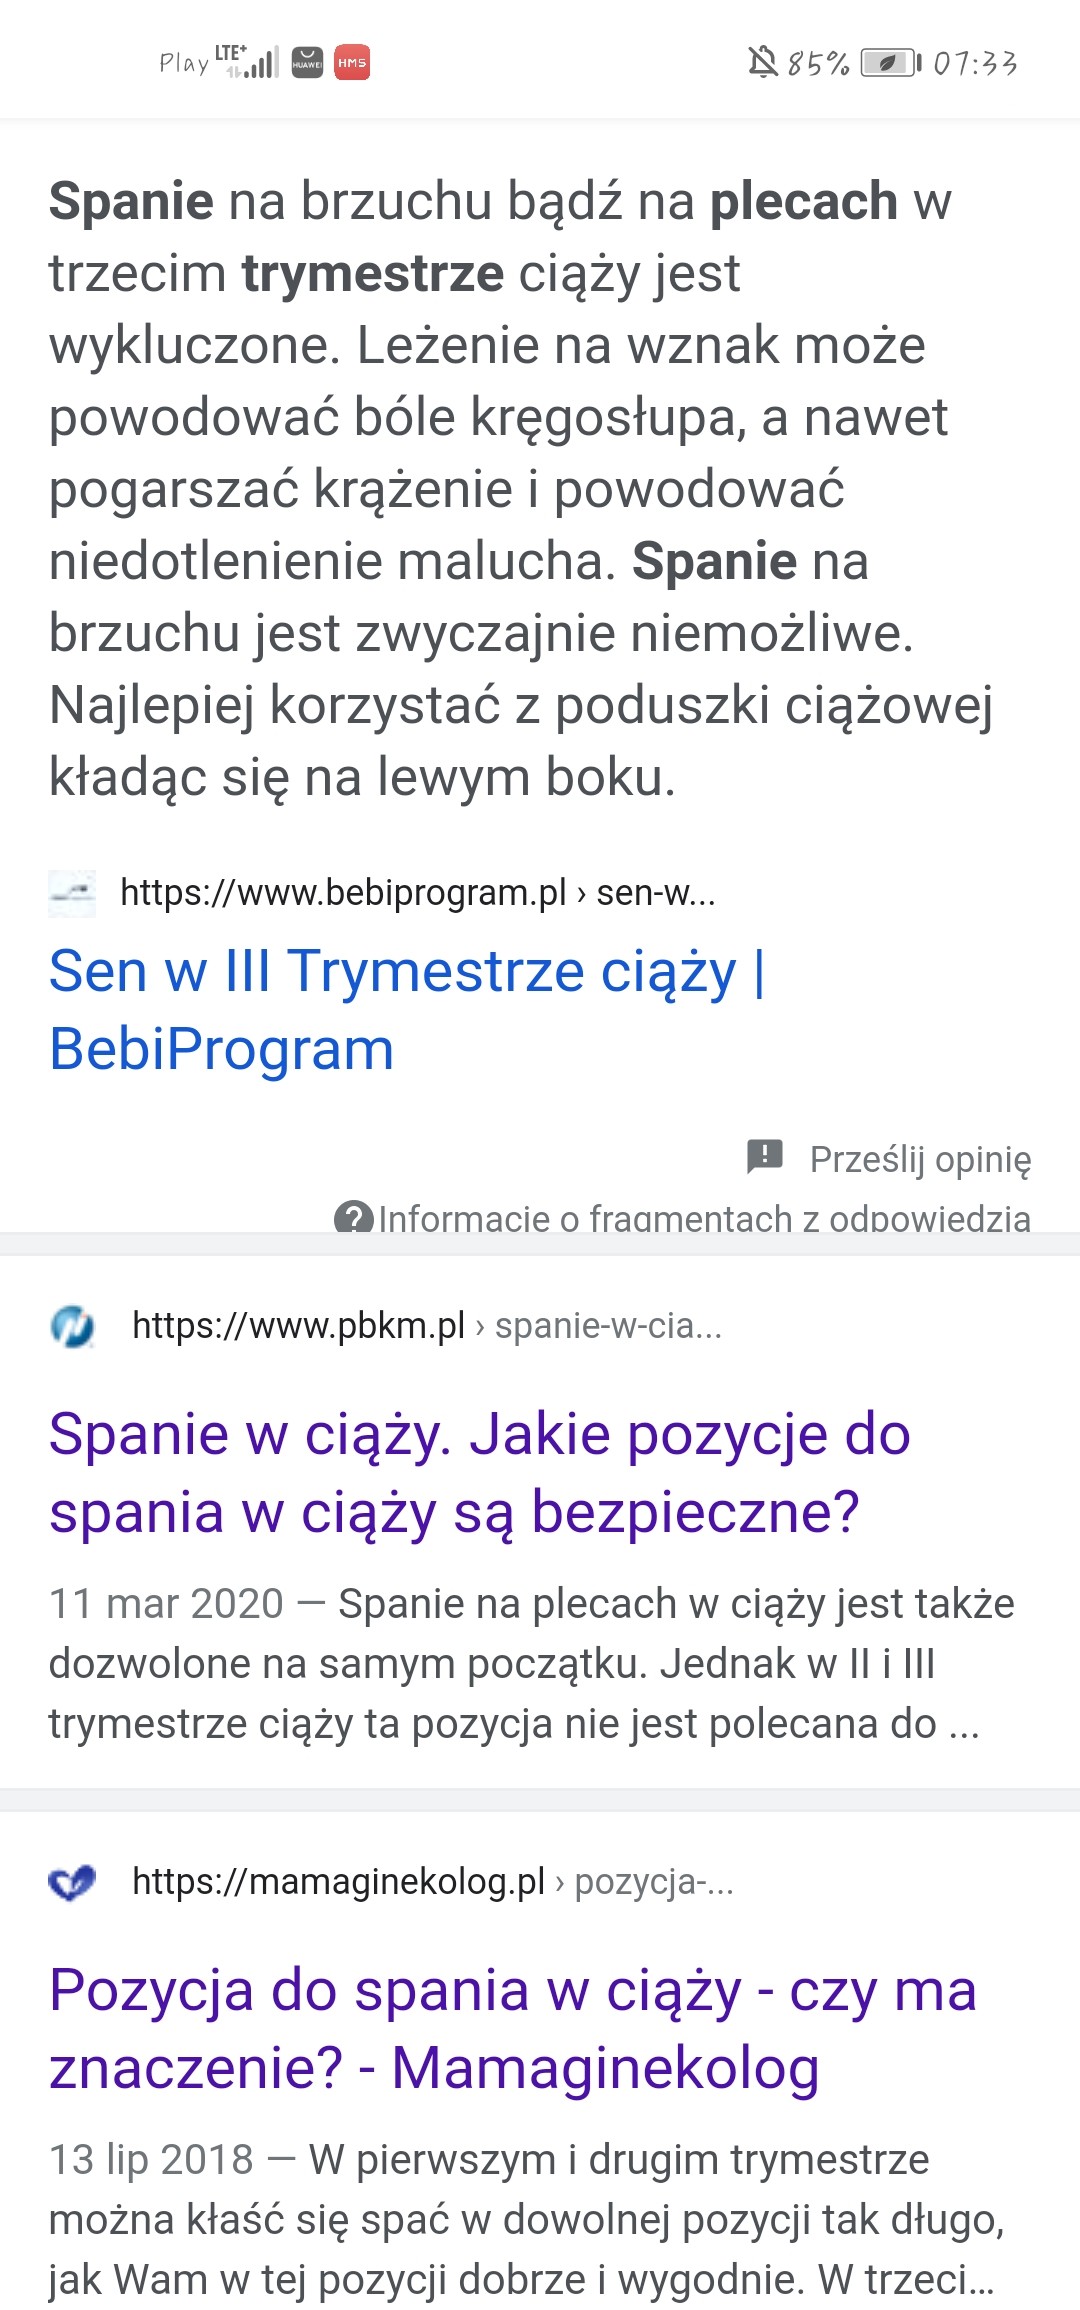Tap the Huawei AppGallery notification icon
The image size is (1080, 2310).
click(307, 63)
